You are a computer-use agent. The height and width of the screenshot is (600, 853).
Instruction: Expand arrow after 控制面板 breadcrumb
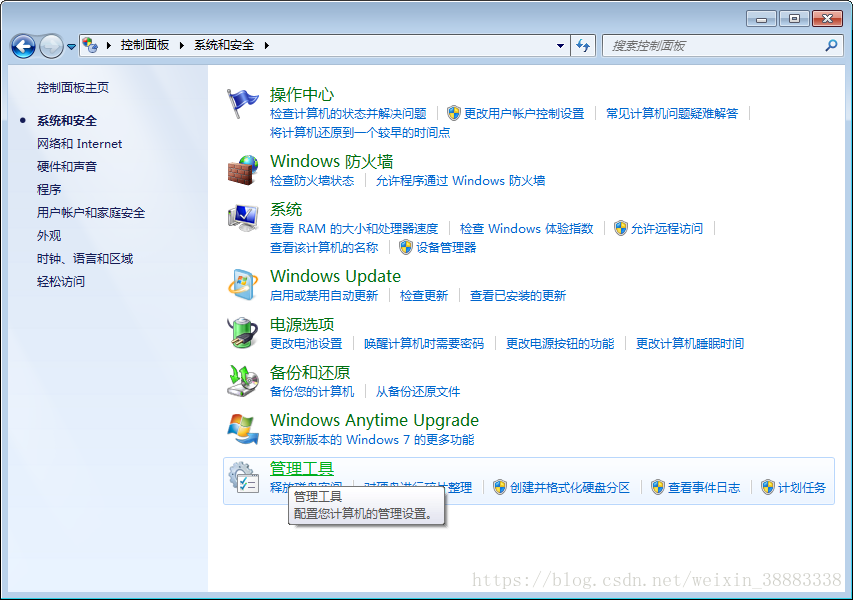(182, 45)
